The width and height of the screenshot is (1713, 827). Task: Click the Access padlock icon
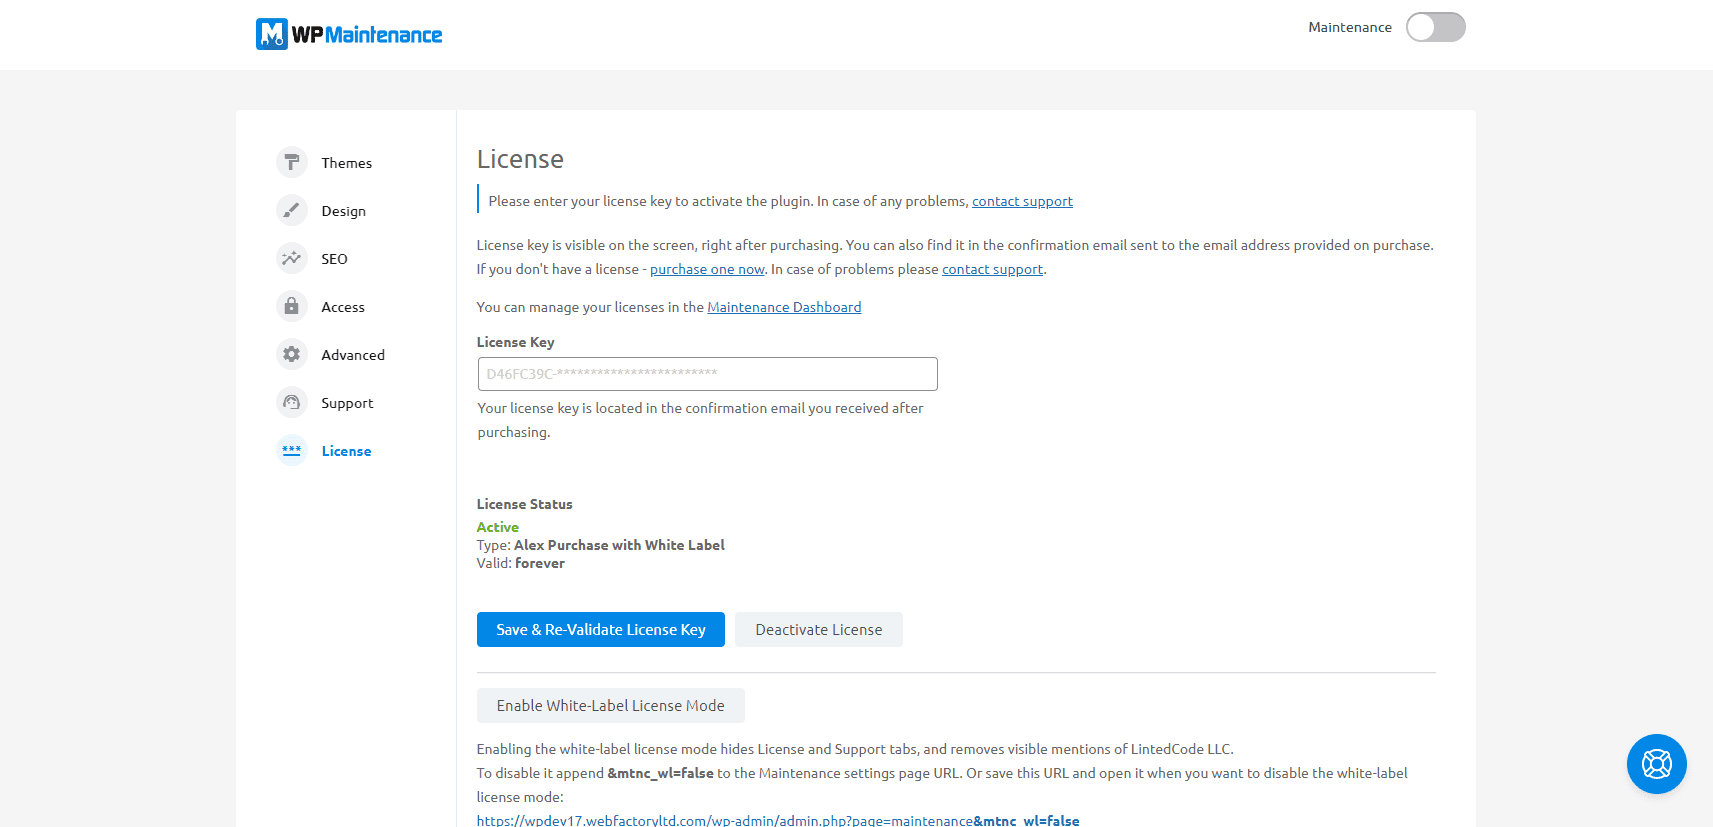(291, 306)
